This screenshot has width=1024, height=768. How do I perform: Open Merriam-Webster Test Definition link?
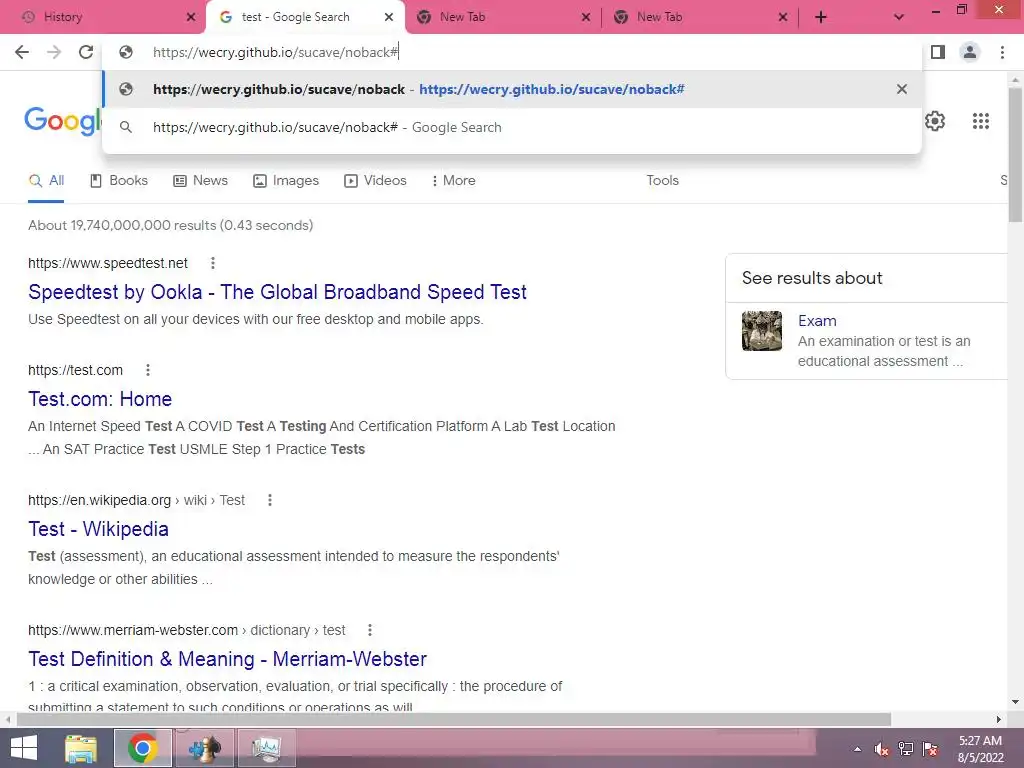point(227,659)
